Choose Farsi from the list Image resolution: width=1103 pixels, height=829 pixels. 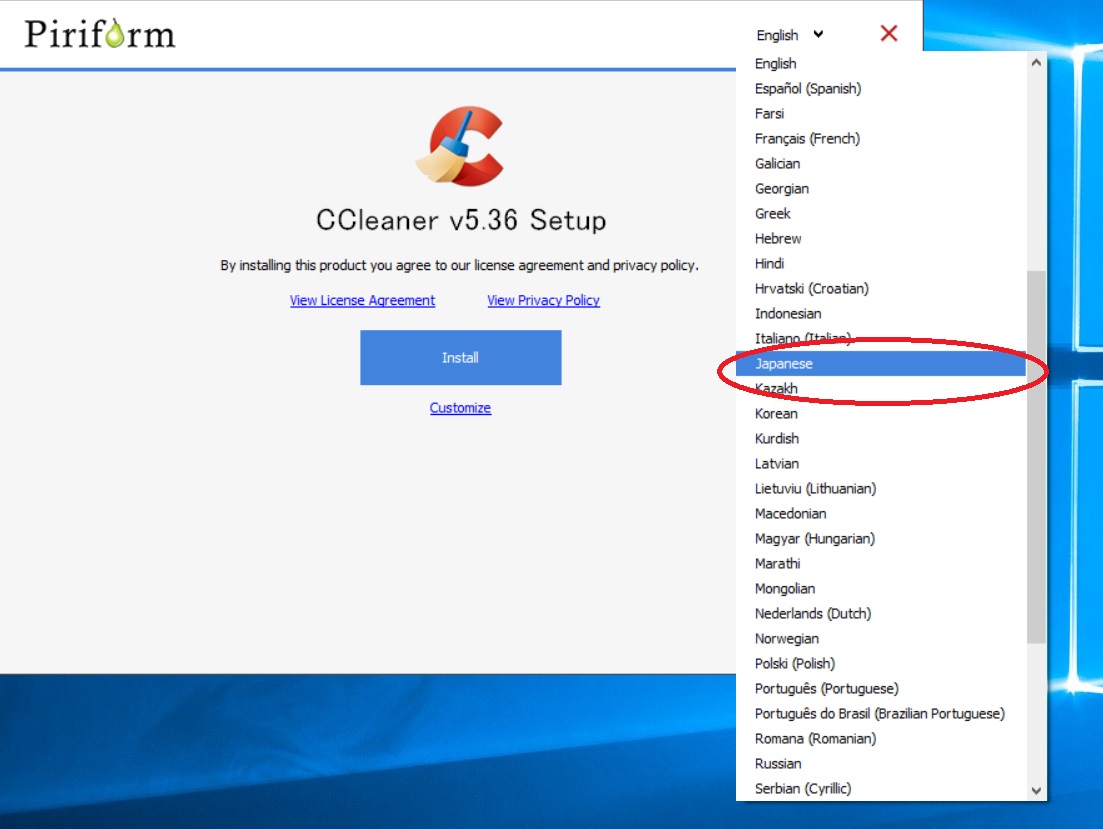tap(881, 113)
